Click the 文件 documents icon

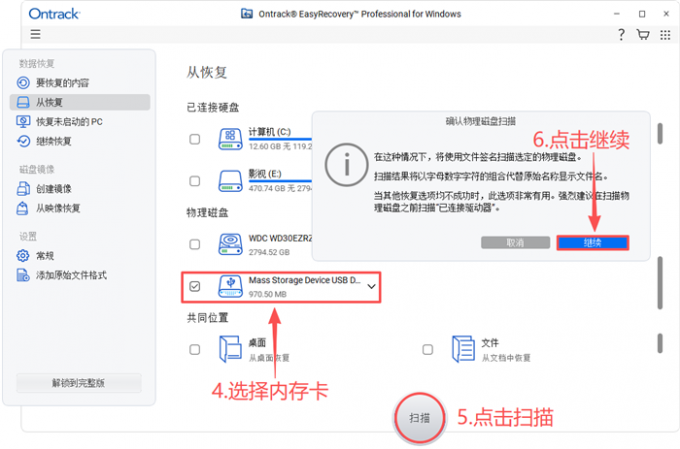coord(463,349)
